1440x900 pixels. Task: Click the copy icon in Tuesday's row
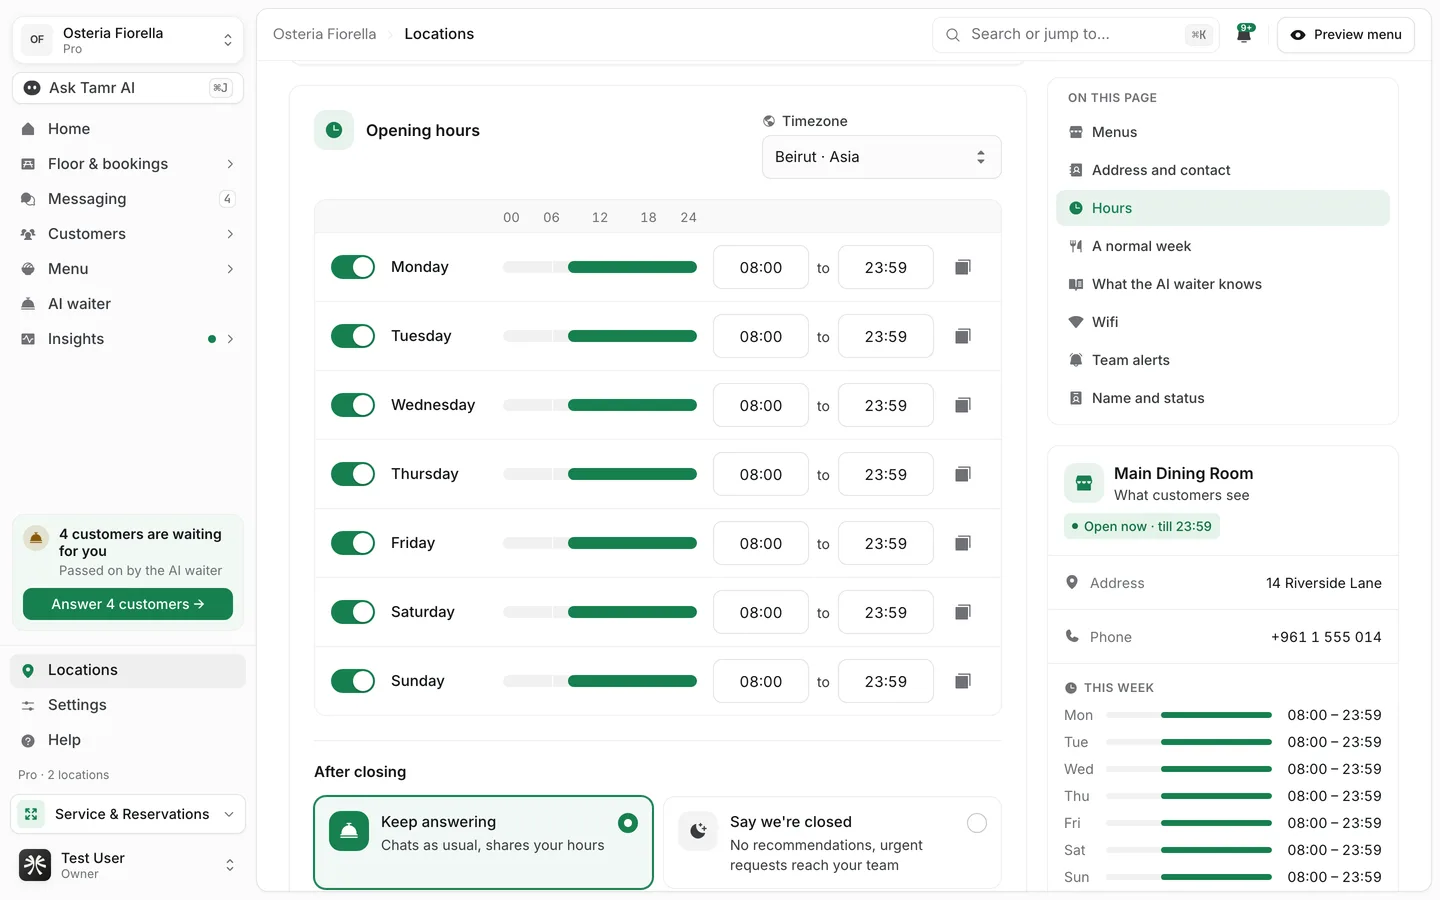tap(962, 336)
